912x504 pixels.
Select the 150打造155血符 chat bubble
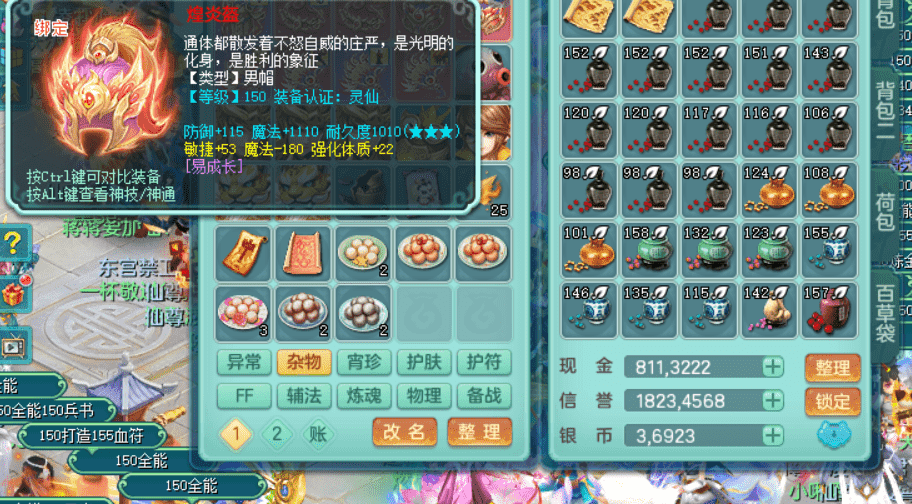[92, 435]
